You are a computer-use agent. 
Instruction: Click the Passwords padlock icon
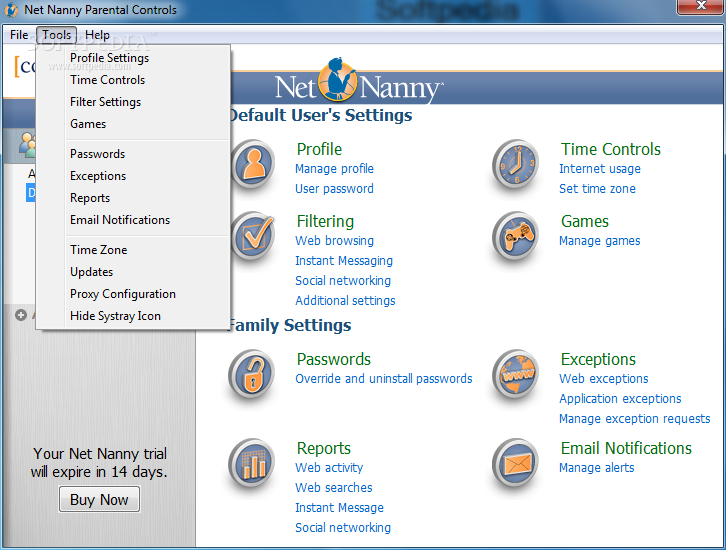pyautogui.click(x=251, y=374)
